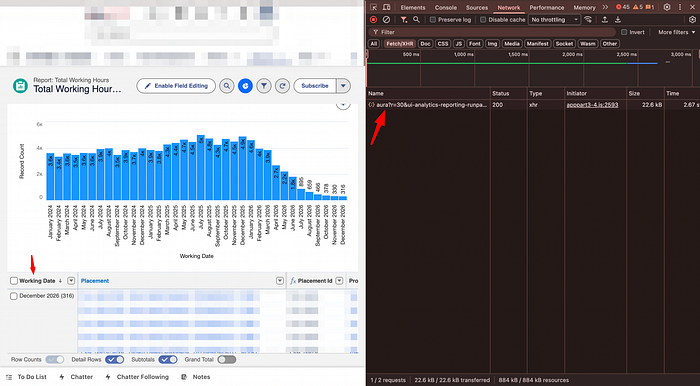Click the Status column header
The width and height of the screenshot is (700, 386).
tap(508, 94)
